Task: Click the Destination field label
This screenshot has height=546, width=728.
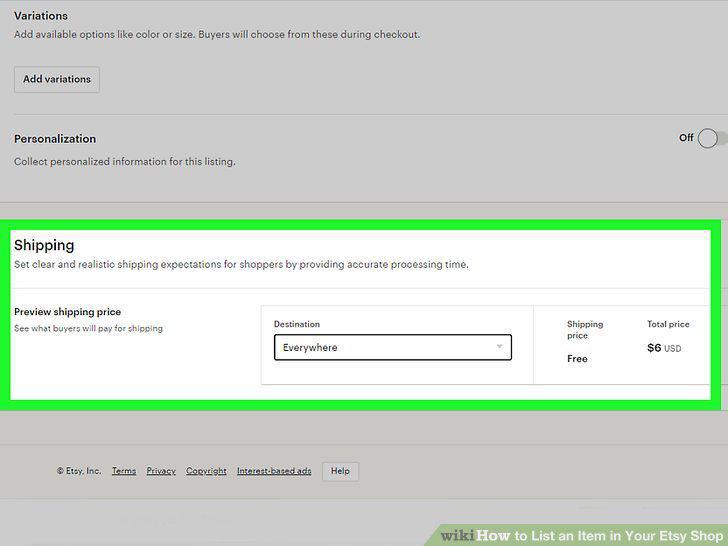Action: coord(297,324)
